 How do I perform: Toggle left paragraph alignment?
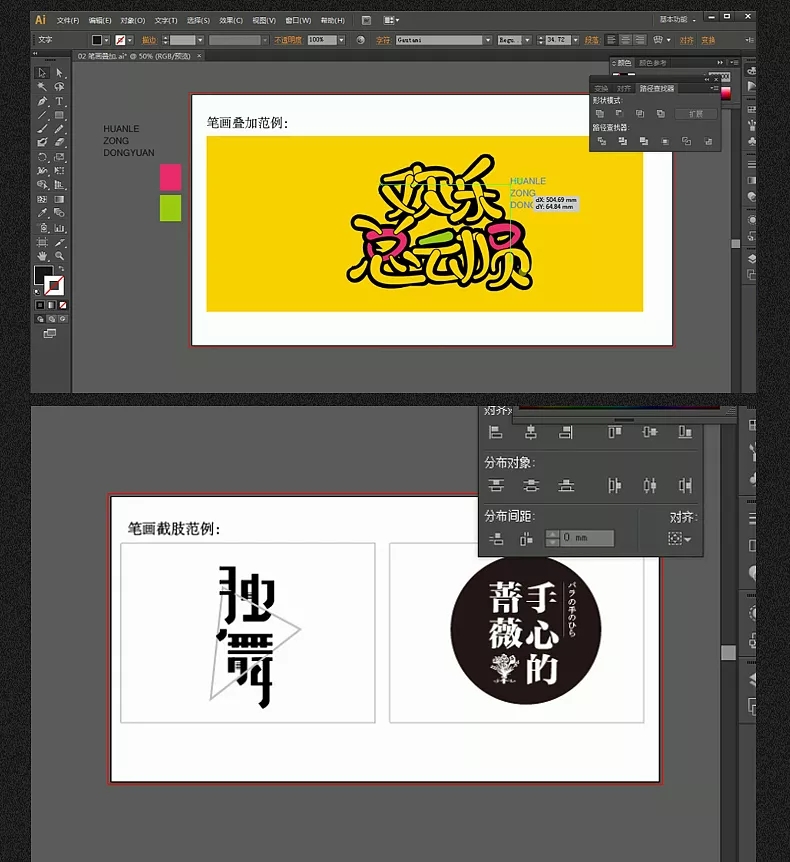coord(611,40)
